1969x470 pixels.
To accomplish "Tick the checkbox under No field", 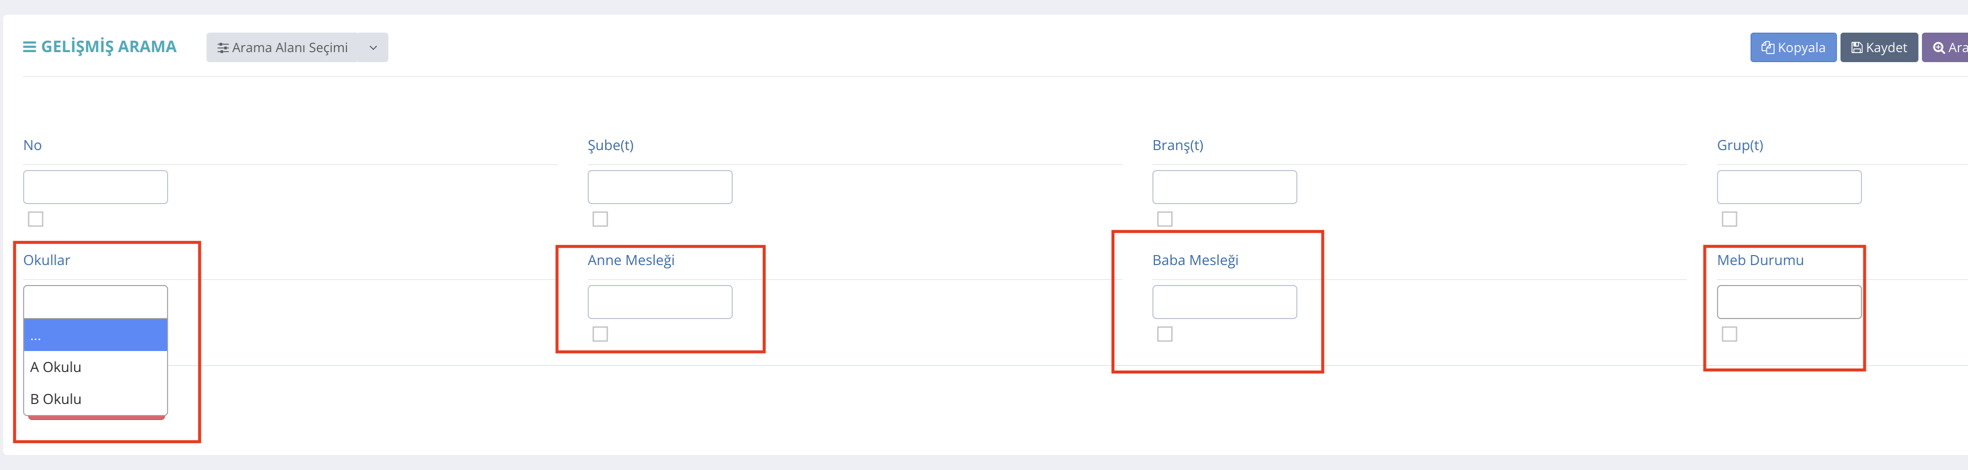I will pos(36,219).
